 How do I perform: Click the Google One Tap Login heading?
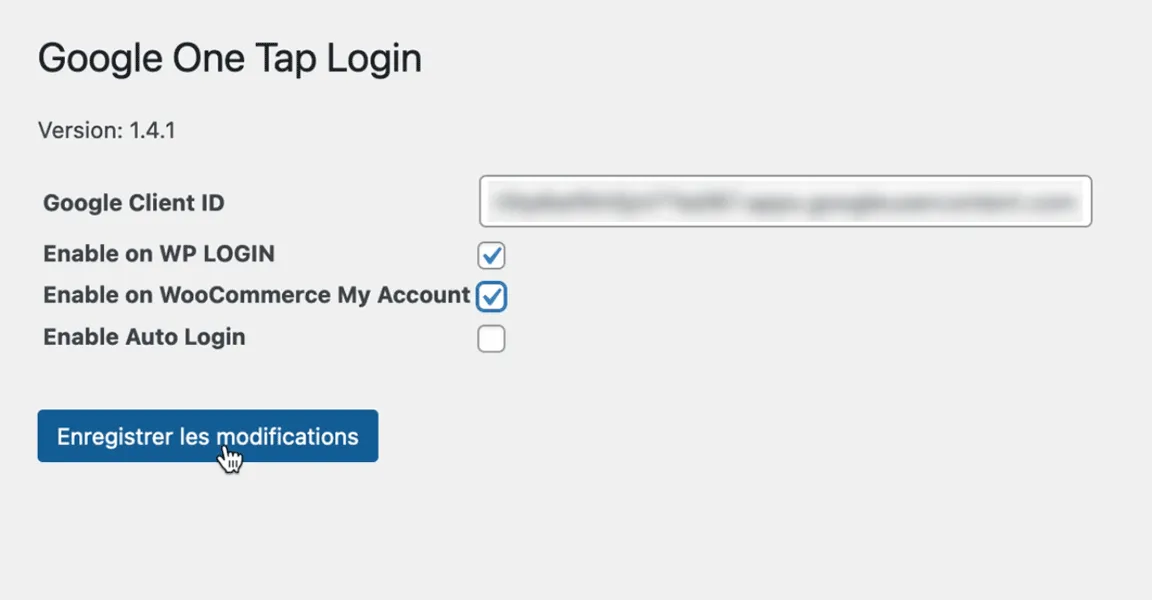pyautogui.click(x=229, y=57)
